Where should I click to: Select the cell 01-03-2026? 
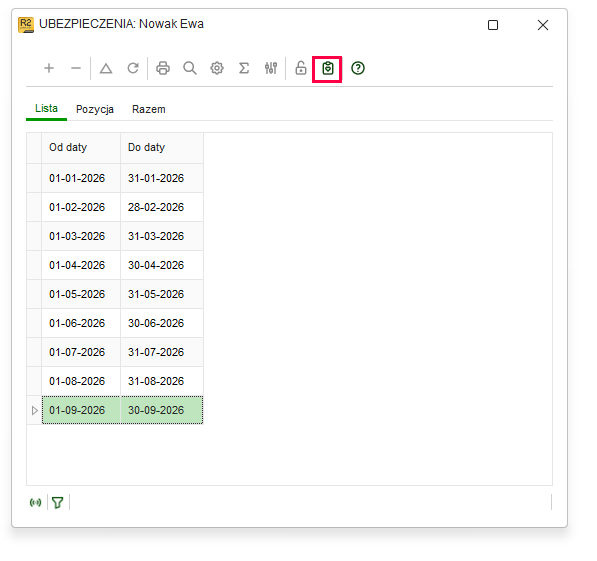click(x=81, y=236)
